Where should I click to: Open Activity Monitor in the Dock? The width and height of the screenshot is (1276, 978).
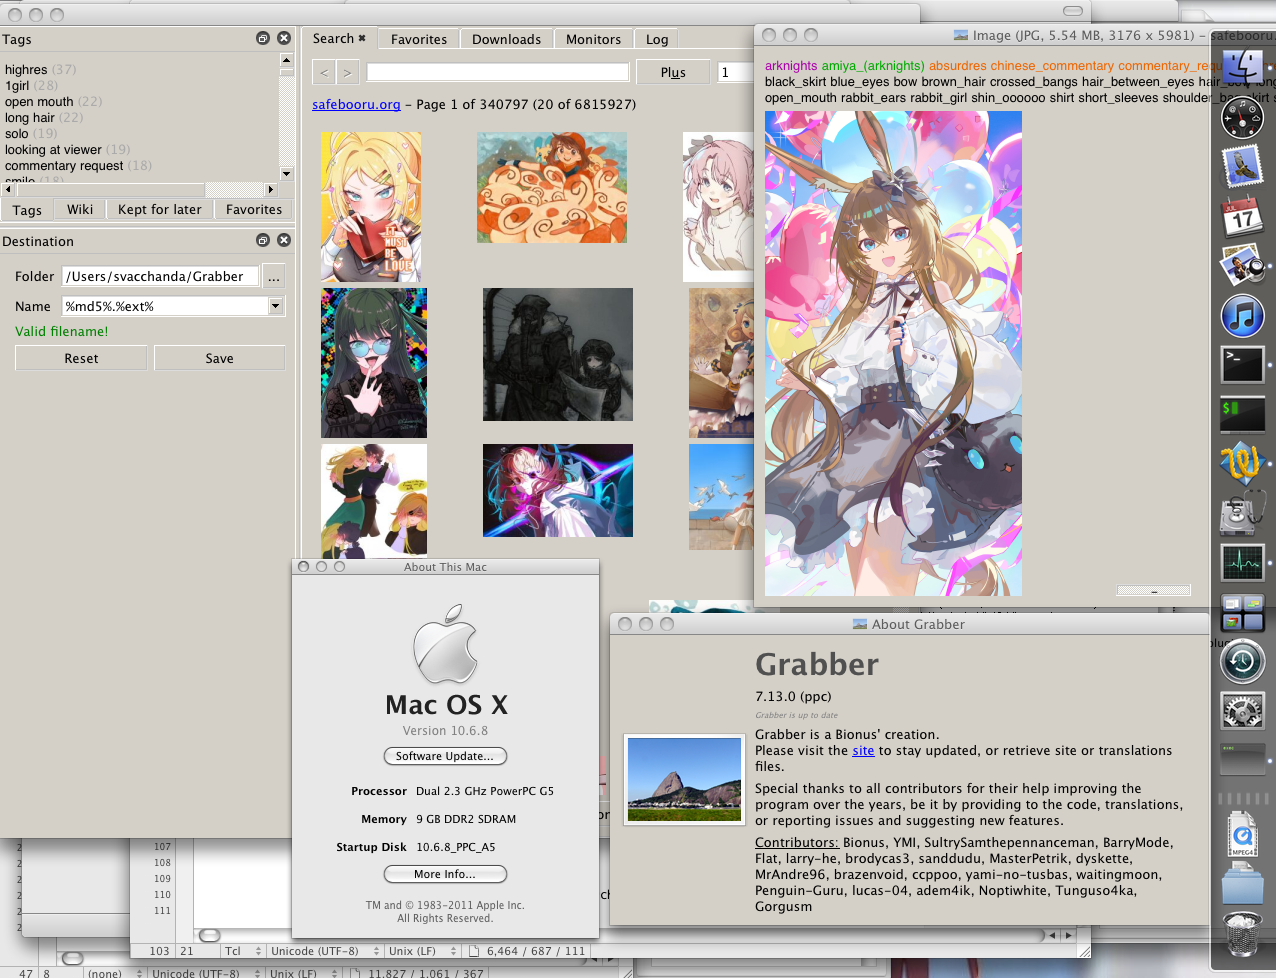1243,563
